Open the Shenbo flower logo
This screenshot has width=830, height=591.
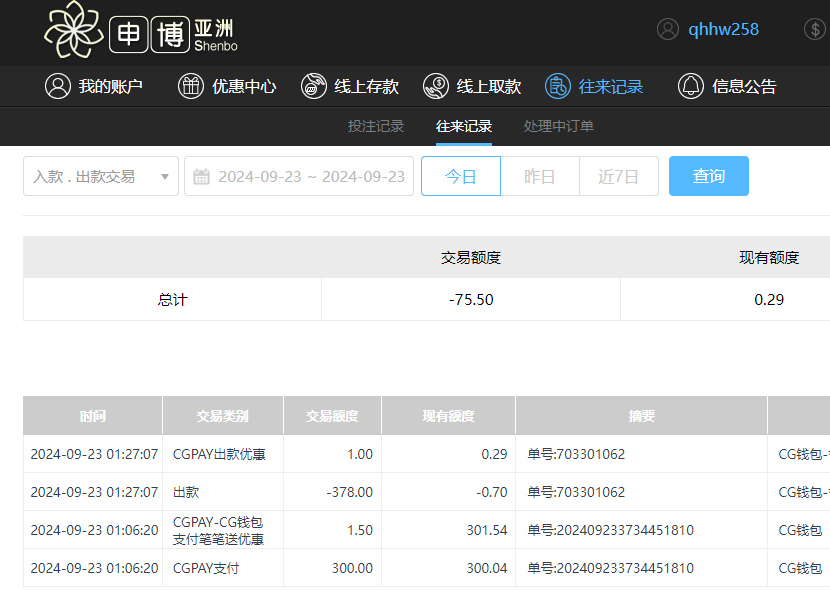pyautogui.click(x=75, y=30)
